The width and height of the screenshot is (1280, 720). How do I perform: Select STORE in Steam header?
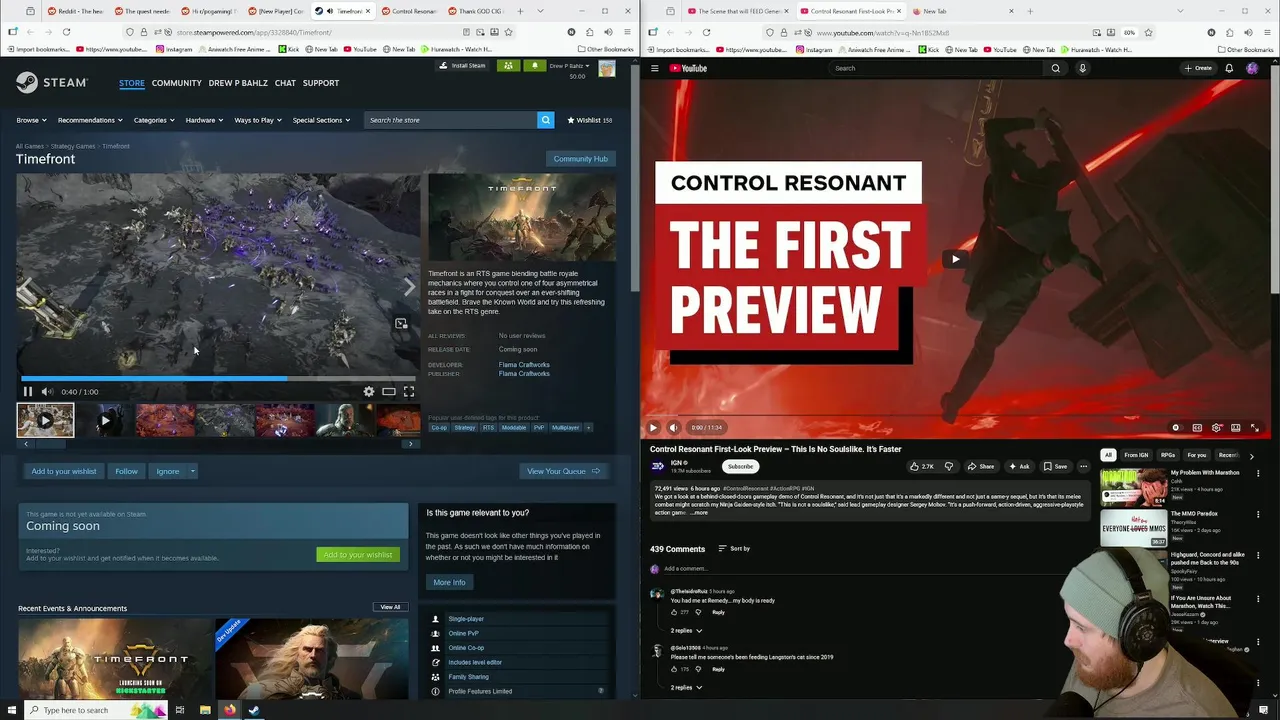point(132,83)
